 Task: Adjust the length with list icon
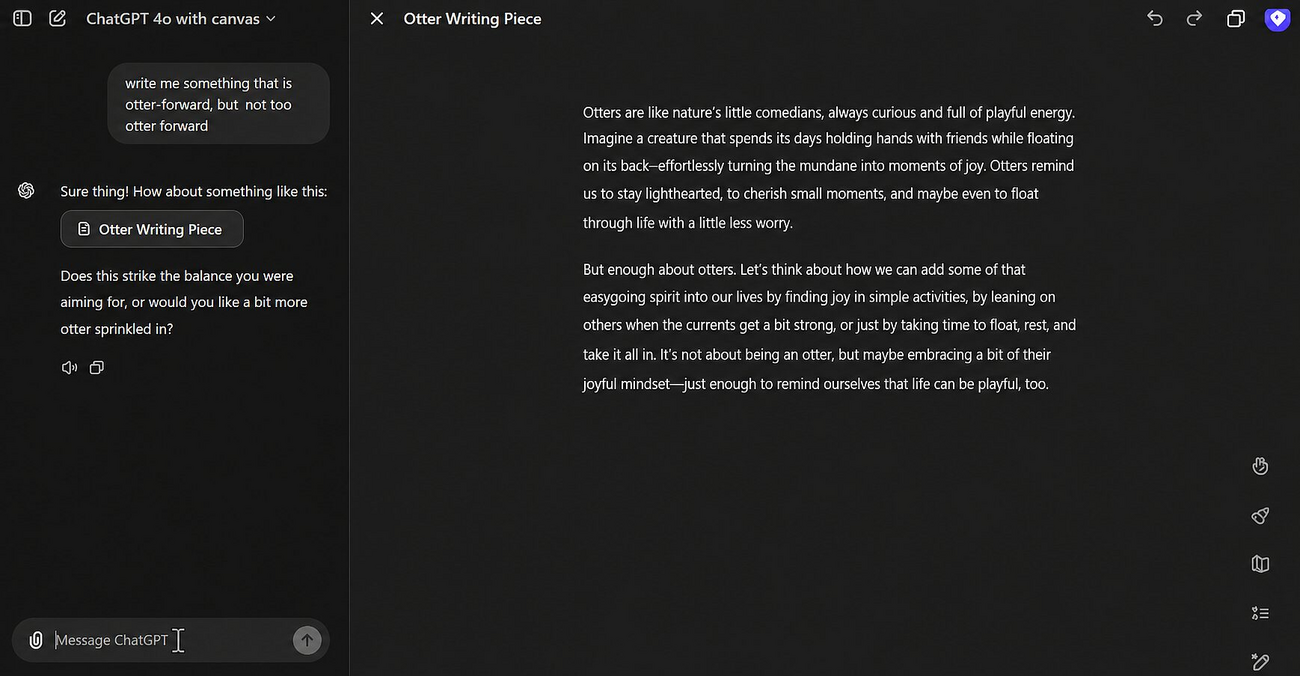(1260, 613)
